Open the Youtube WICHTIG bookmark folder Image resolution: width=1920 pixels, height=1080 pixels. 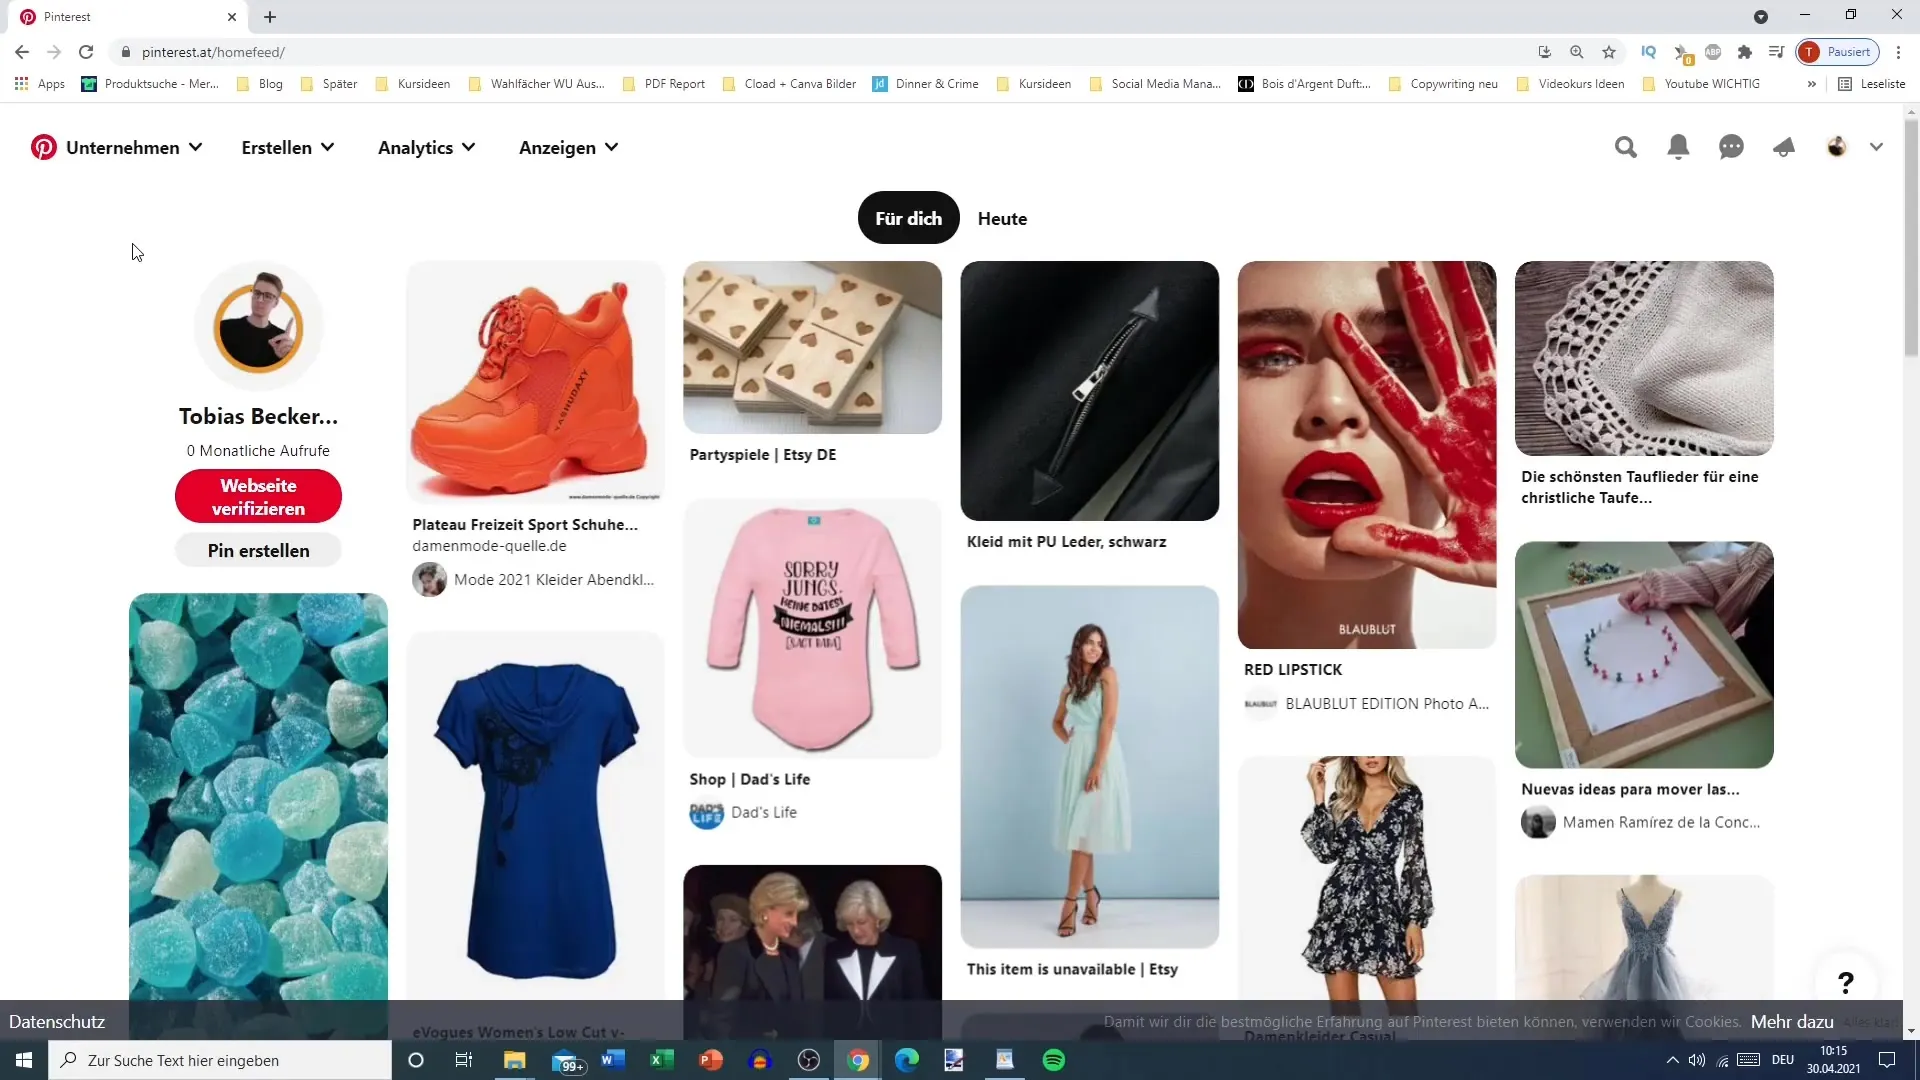click(x=1701, y=84)
